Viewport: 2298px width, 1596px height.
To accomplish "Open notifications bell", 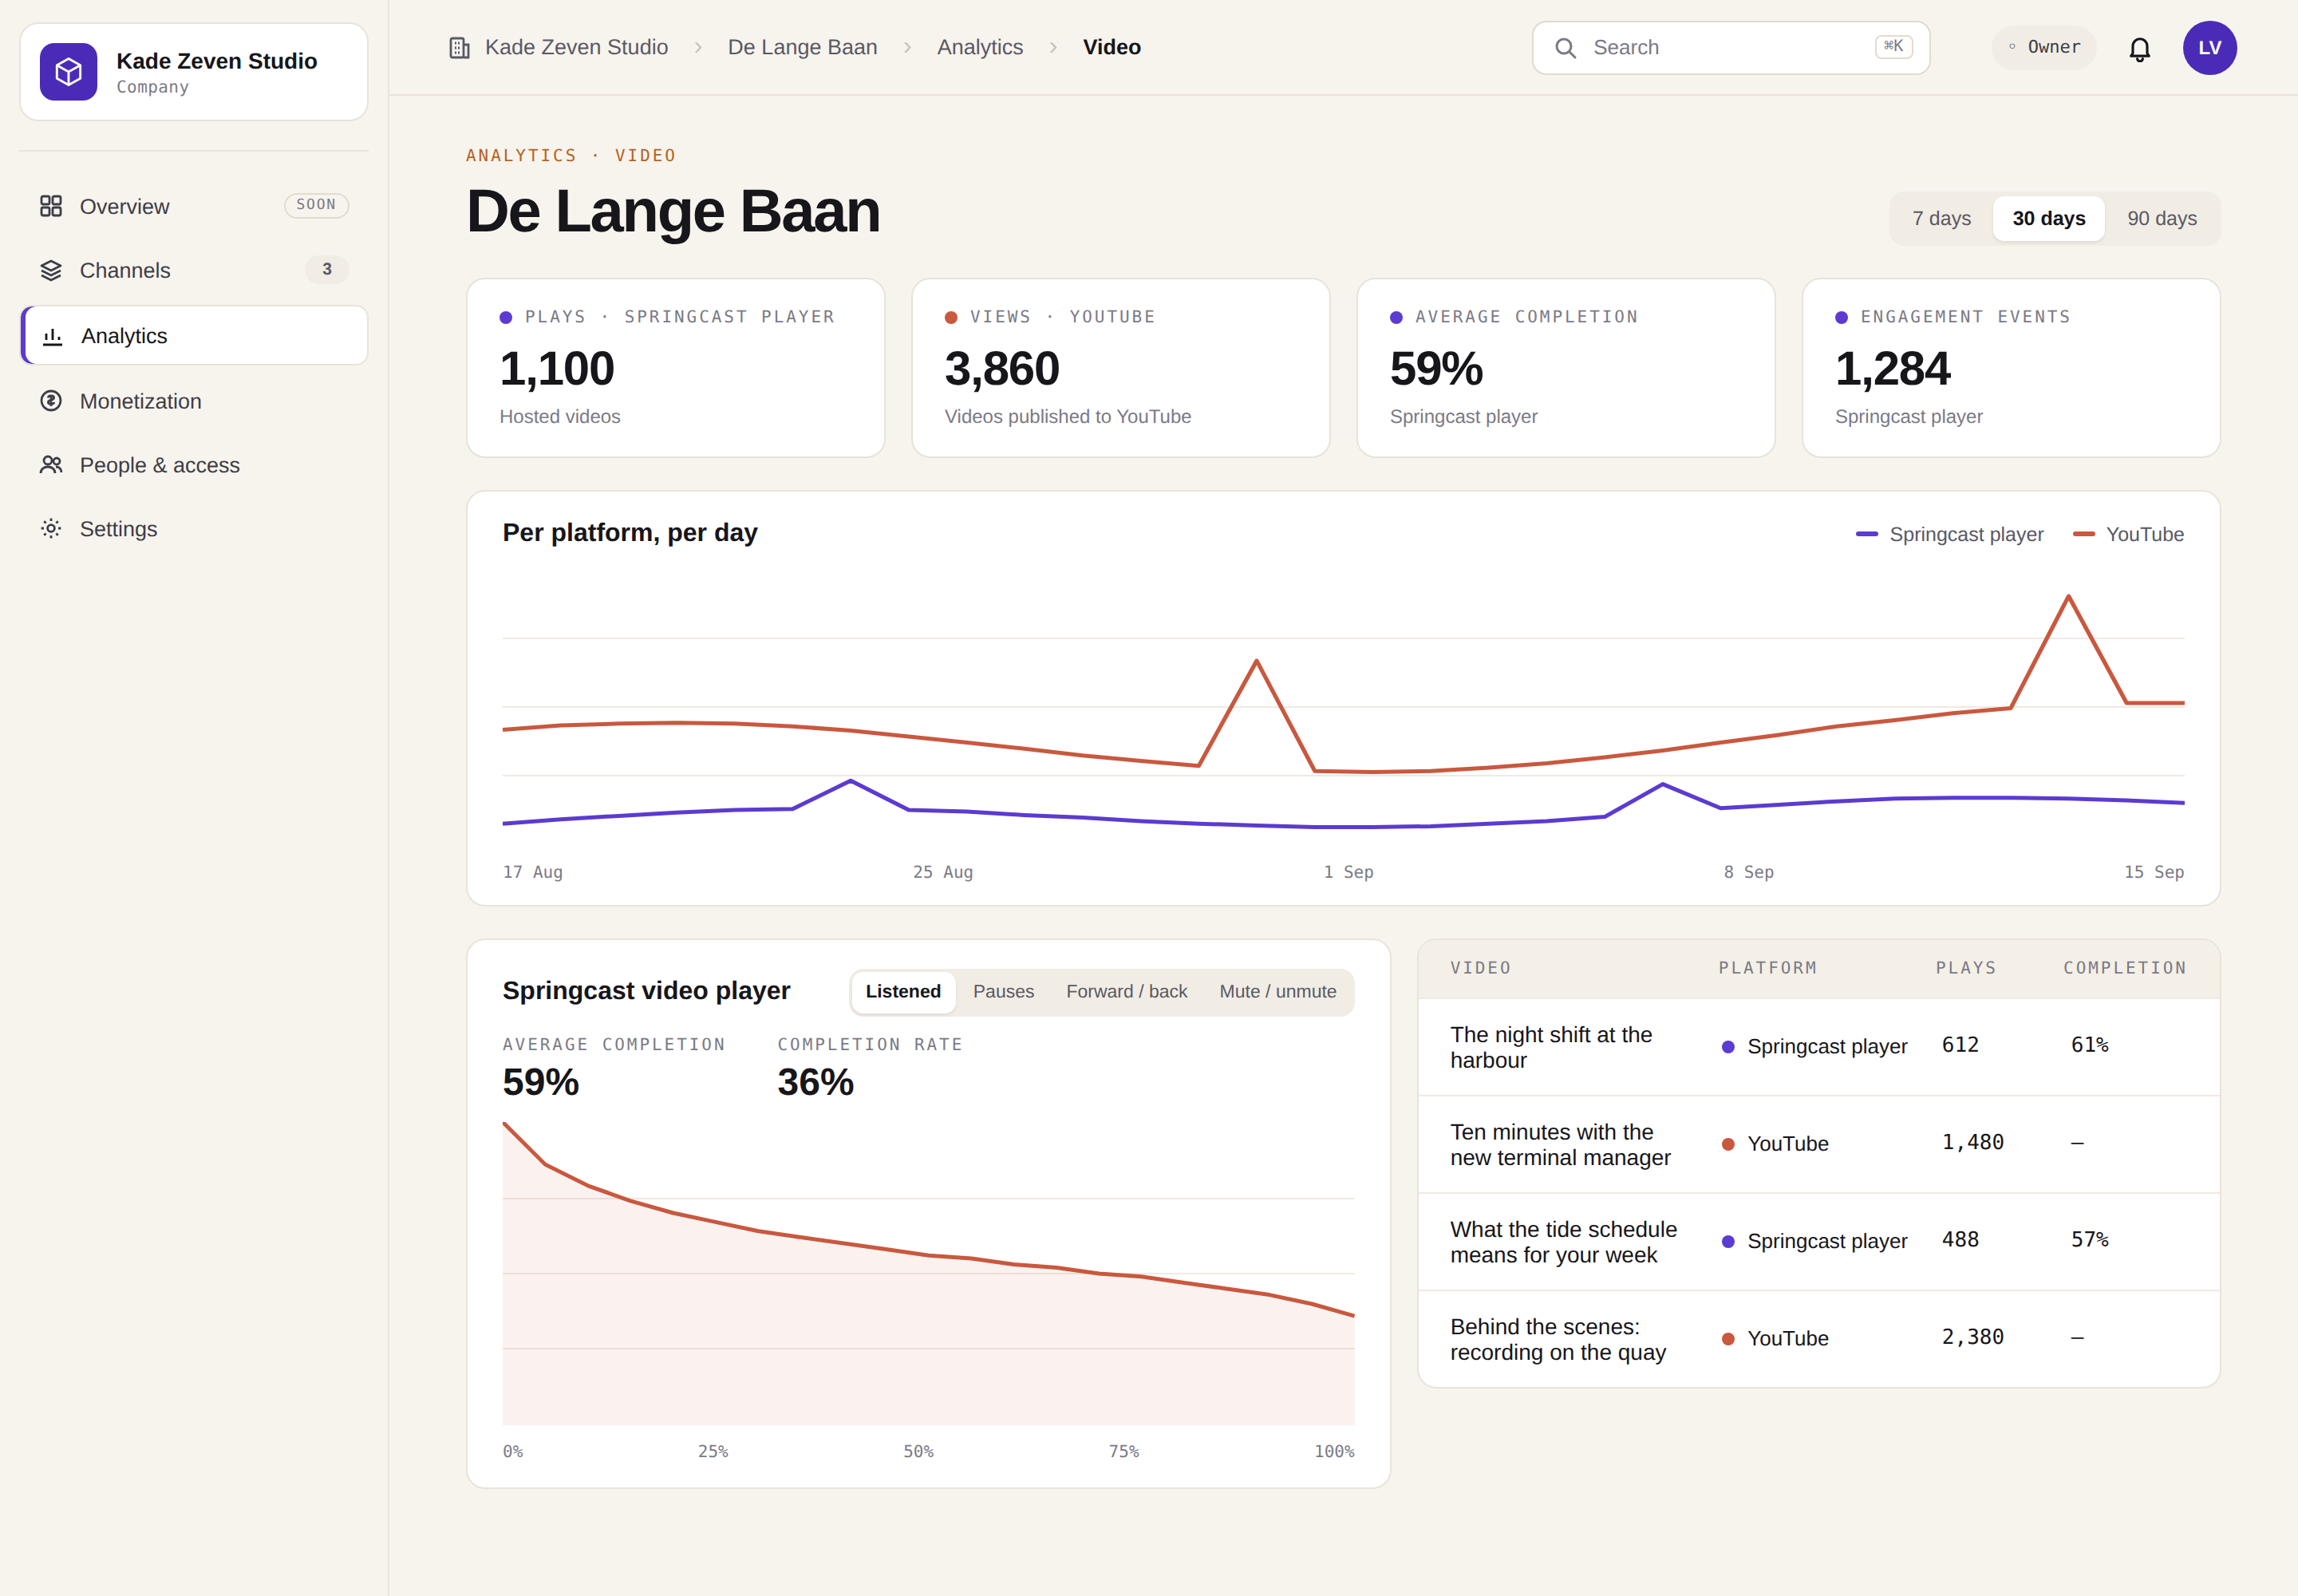I will [x=2139, y=49].
